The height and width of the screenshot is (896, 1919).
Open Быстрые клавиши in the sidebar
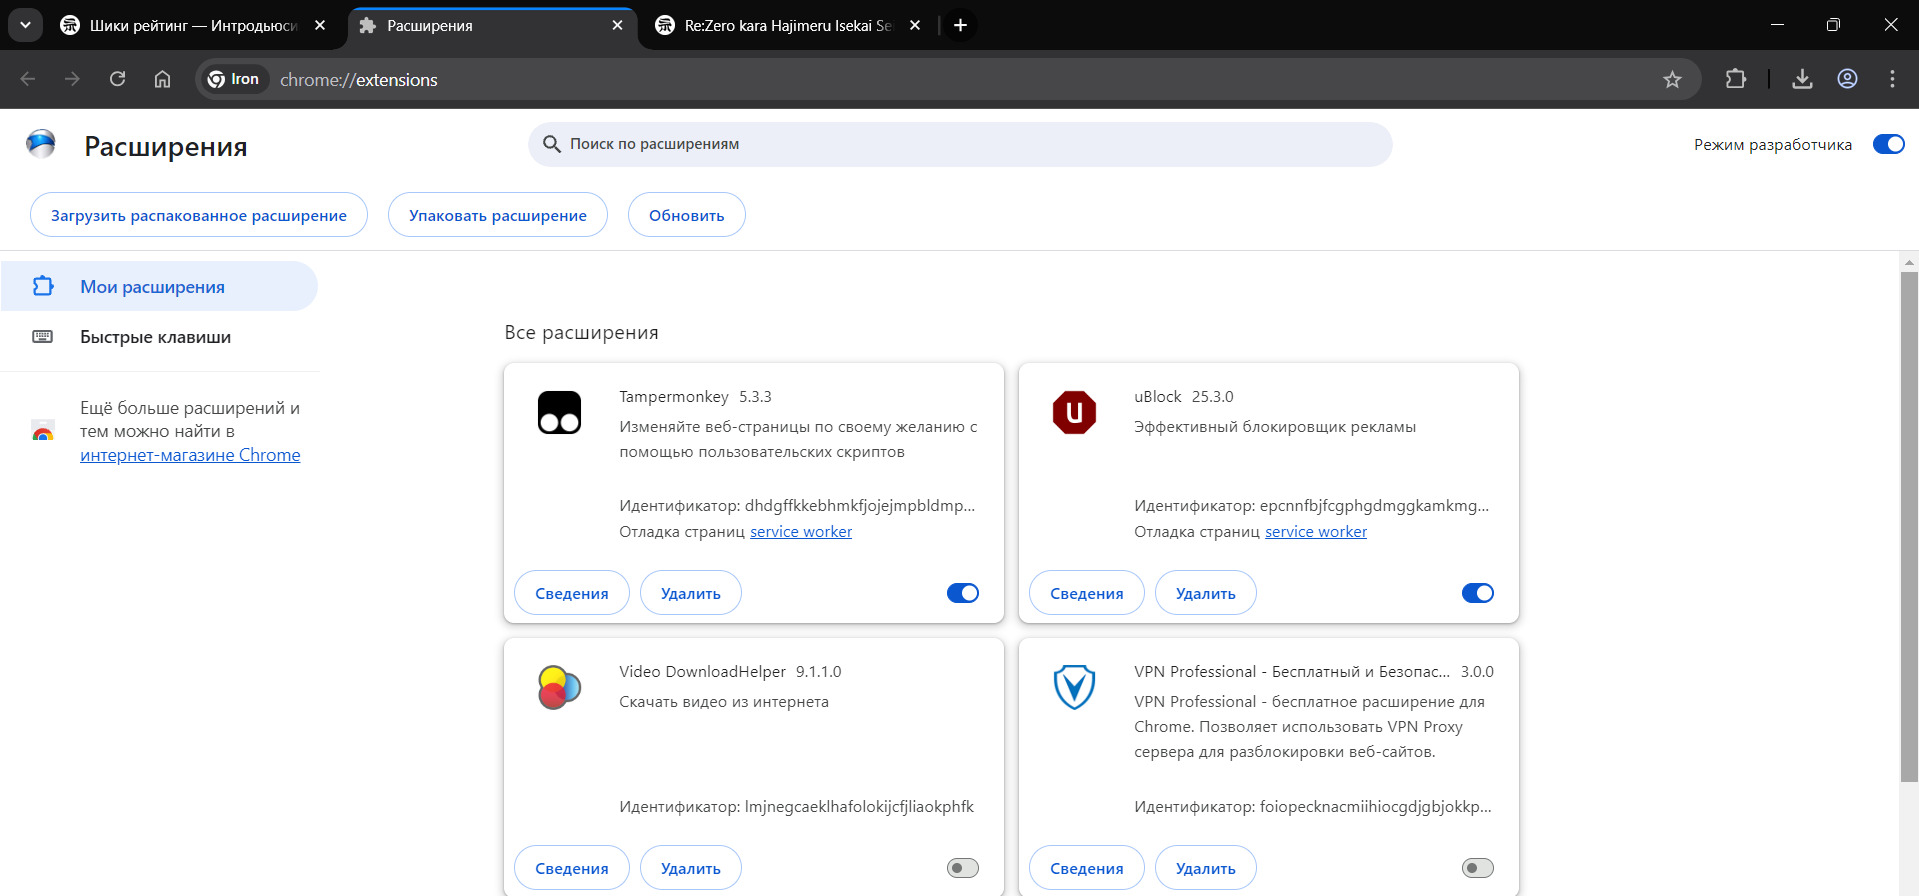coord(155,337)
